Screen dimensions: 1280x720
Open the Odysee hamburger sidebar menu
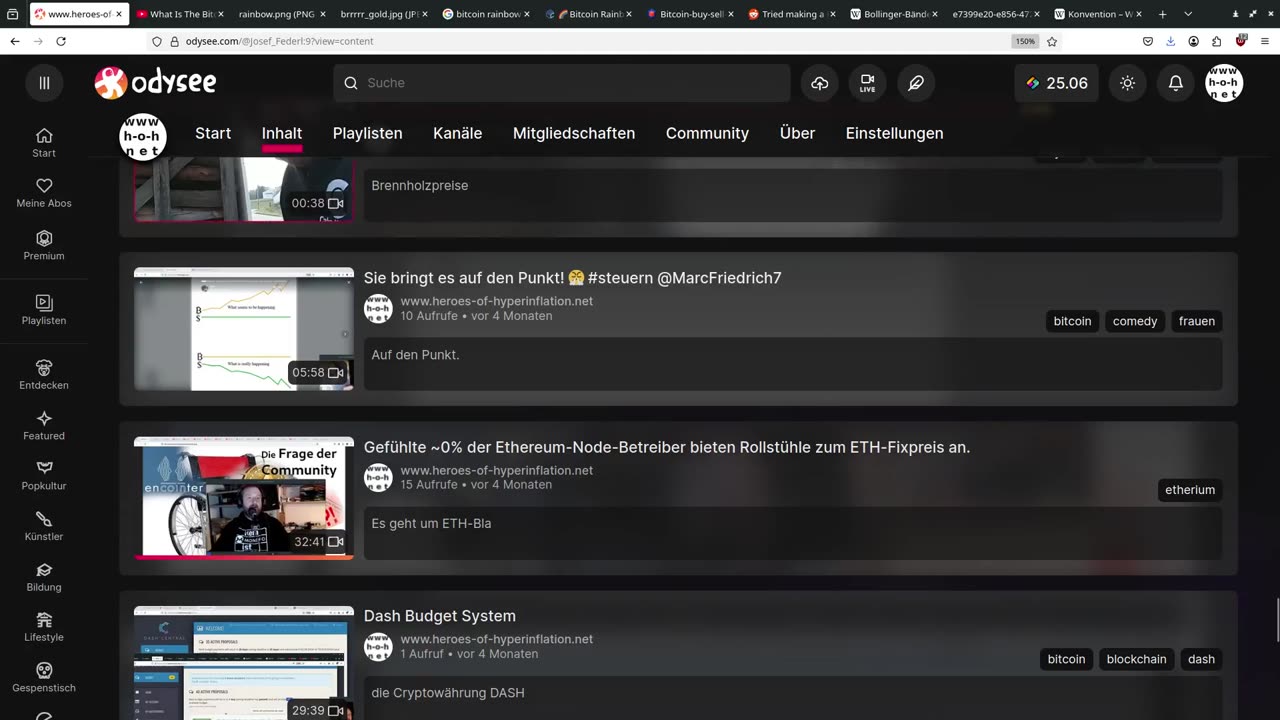(x=44, y=83)
